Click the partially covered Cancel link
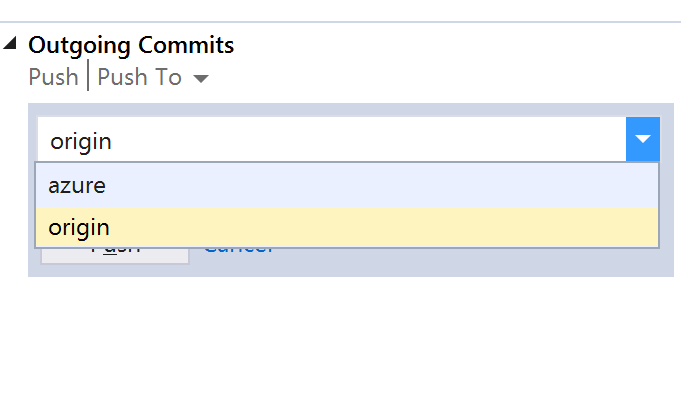This screenshot has width=681, height=396. pos(238,251)
